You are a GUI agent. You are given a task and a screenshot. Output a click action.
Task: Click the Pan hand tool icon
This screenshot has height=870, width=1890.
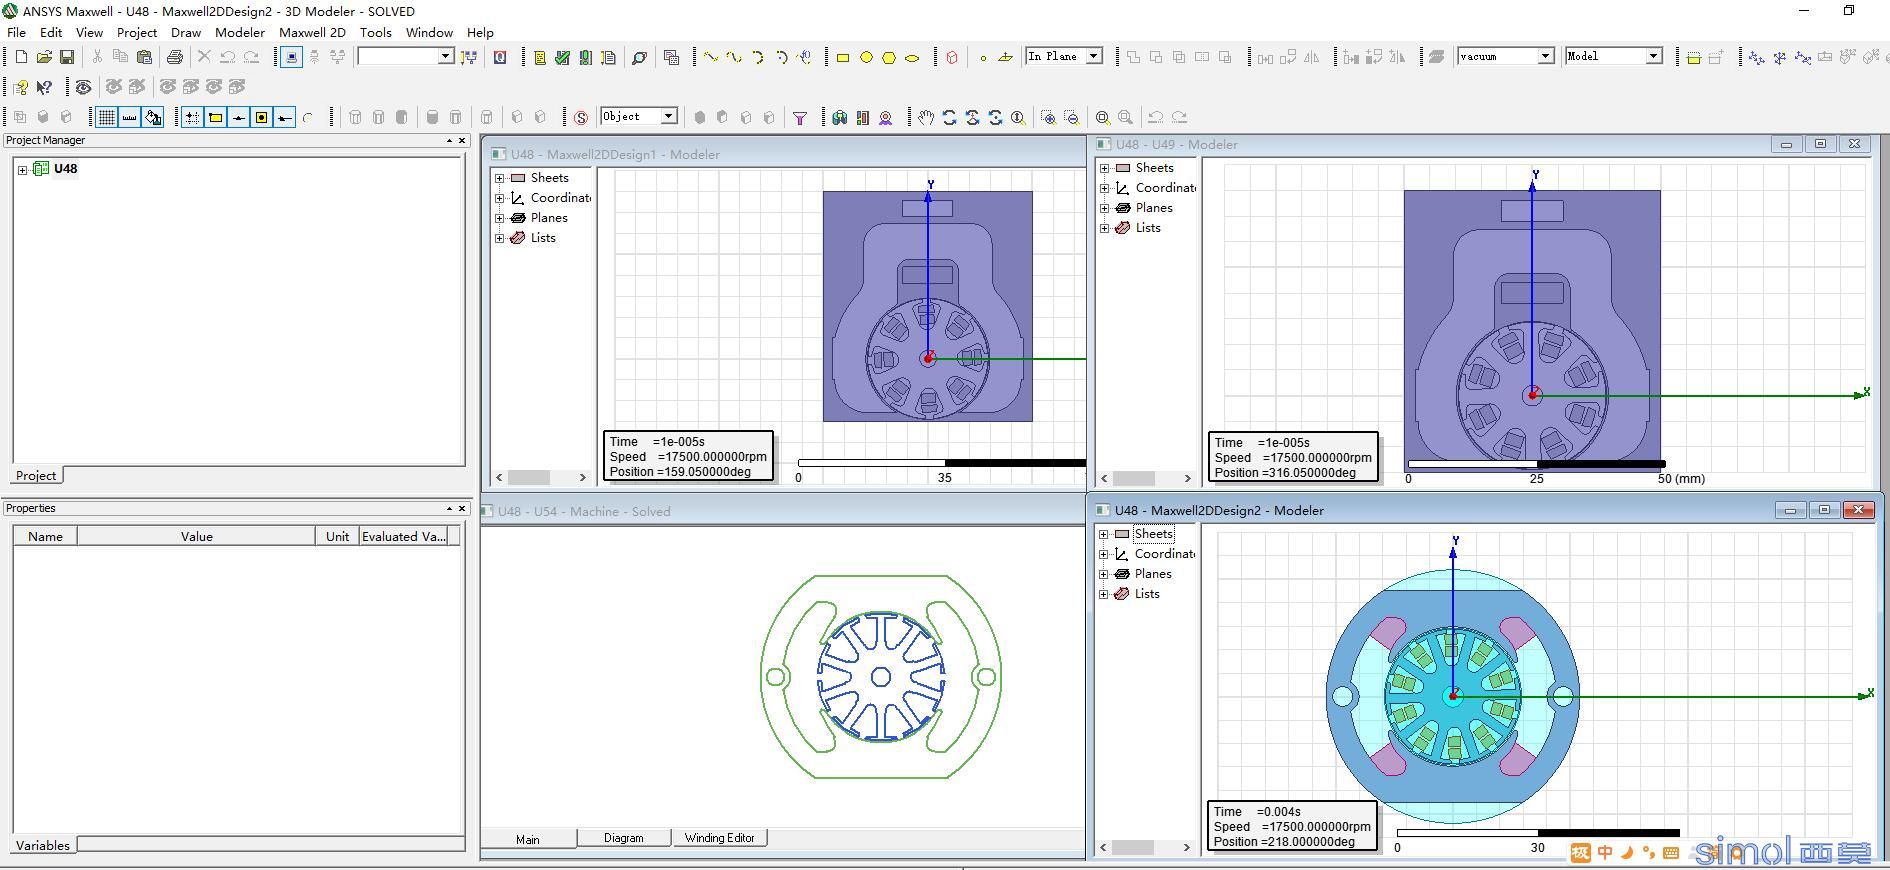pyautogui.click(x=926, y=117)
